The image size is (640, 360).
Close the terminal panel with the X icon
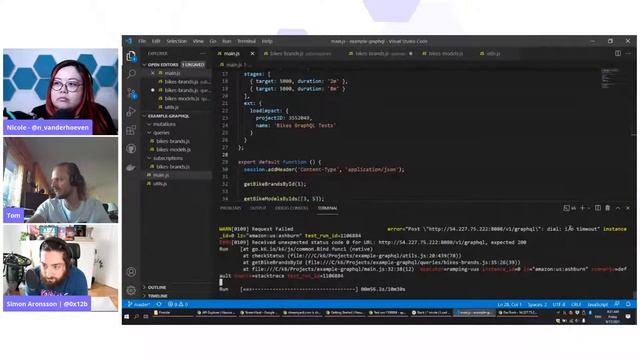click(628, 208)
